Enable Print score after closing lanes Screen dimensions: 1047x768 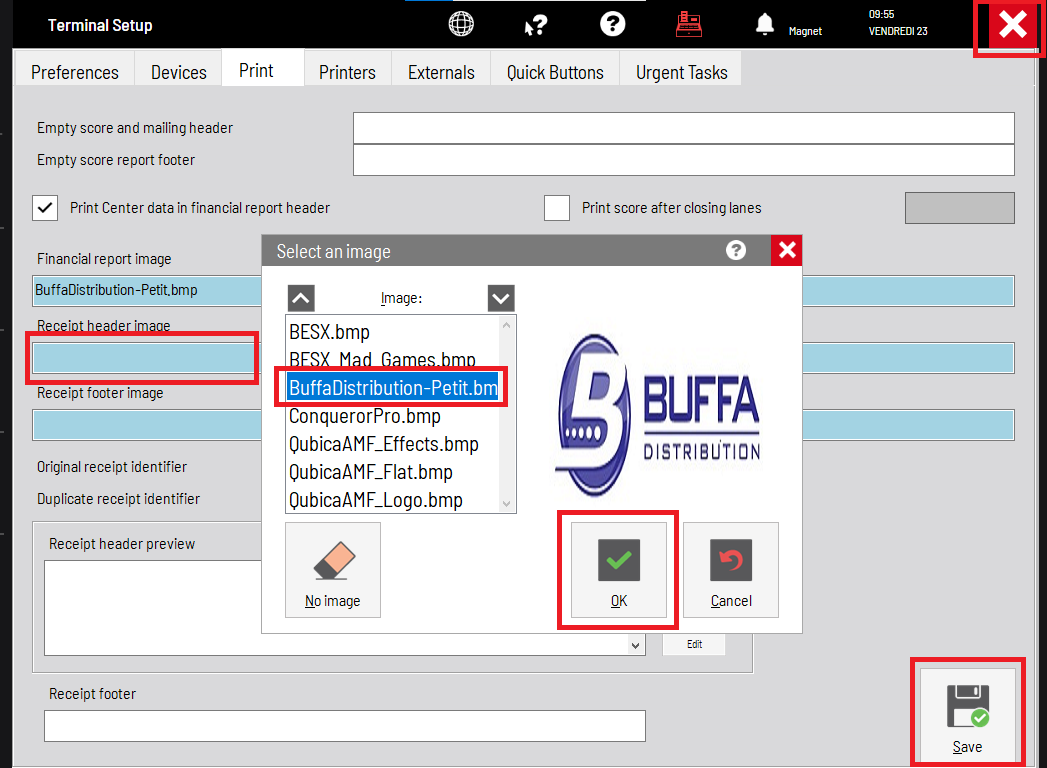[557, 208]
